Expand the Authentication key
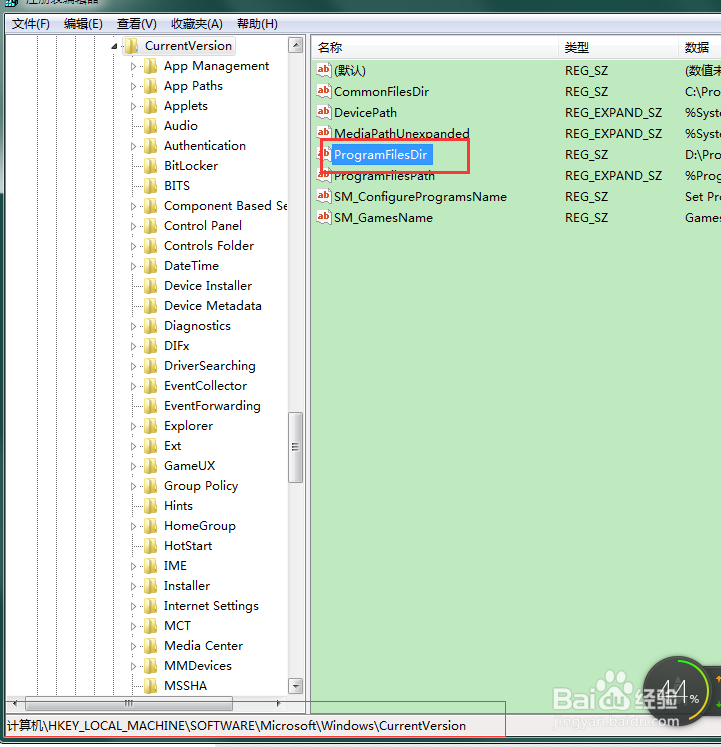Screen dimensions: 721x747 pos(133,146)
